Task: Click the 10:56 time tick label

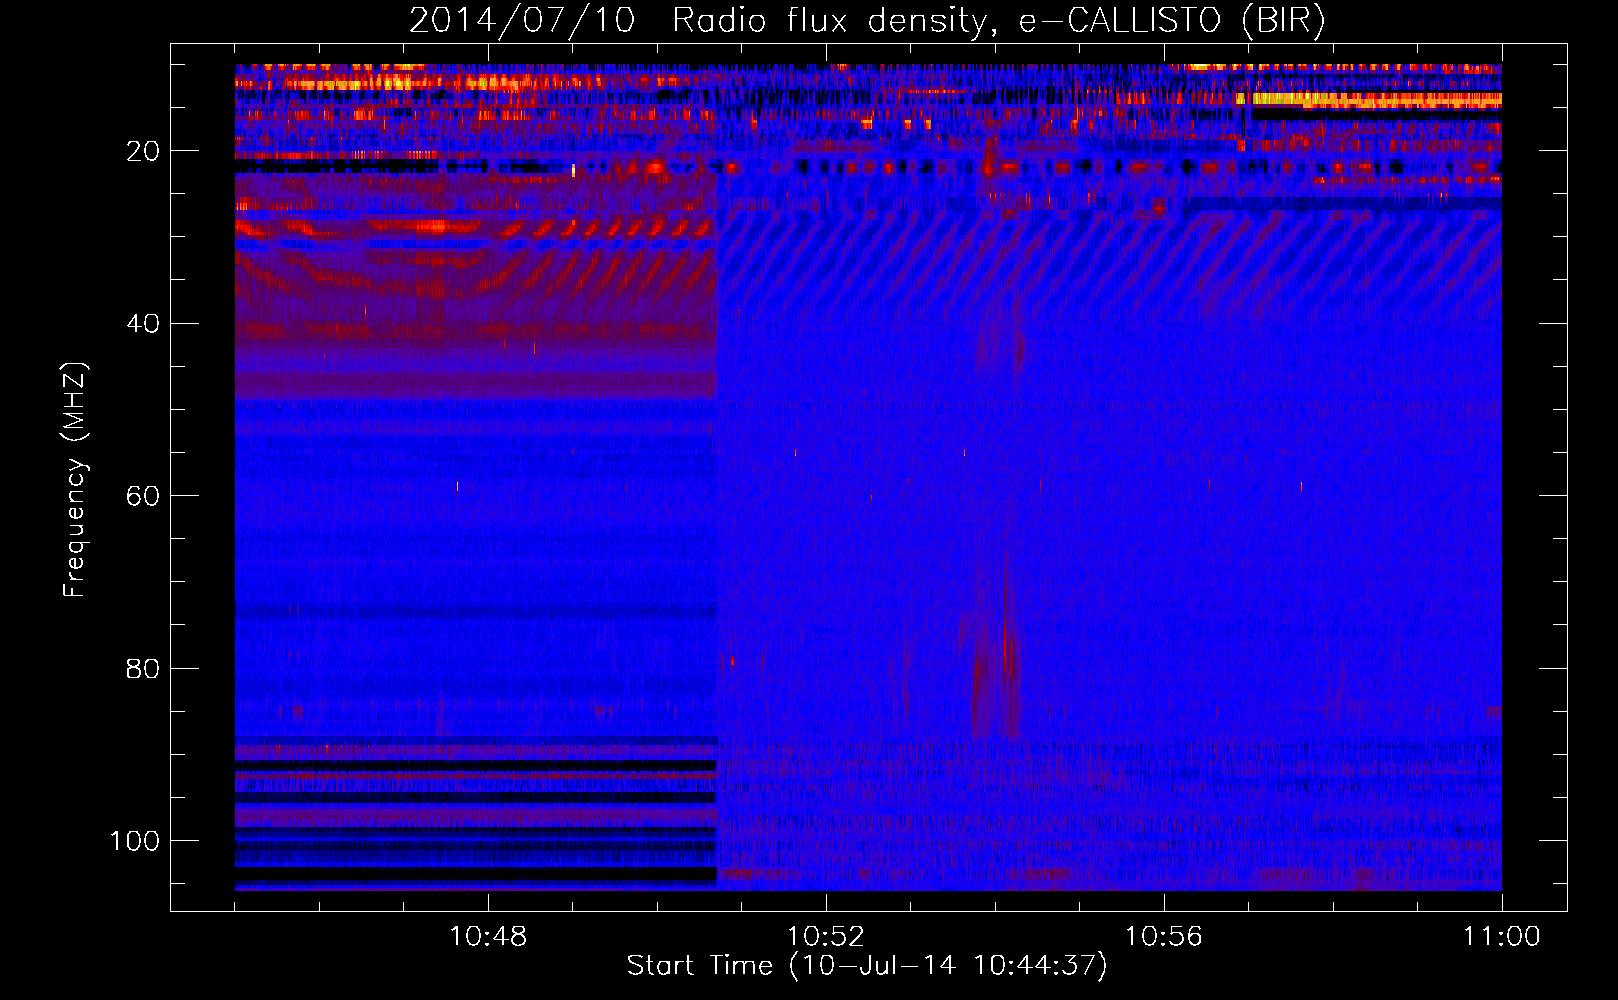Action: tap(1164, 937)
